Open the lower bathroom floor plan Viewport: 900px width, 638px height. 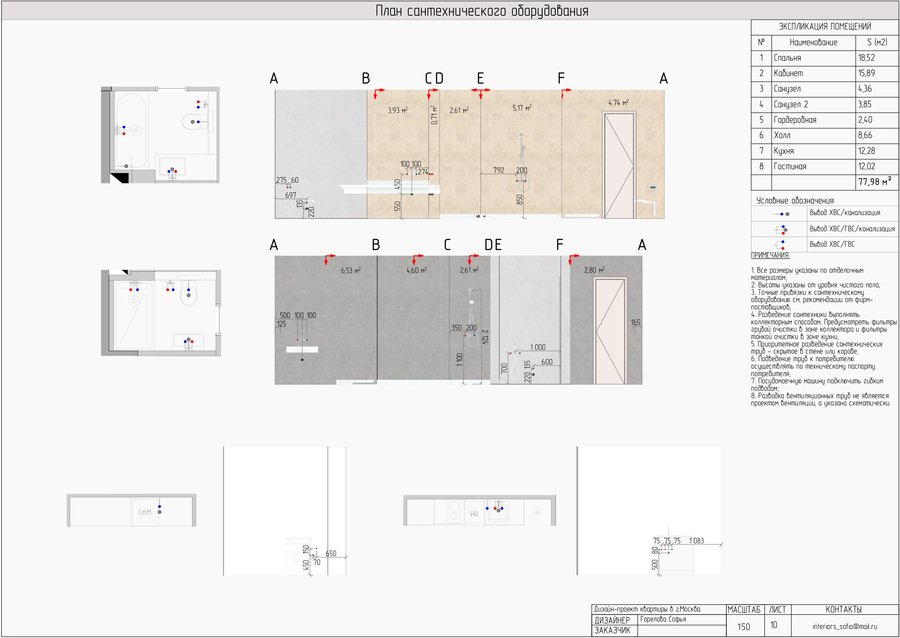tap(161, 313)
